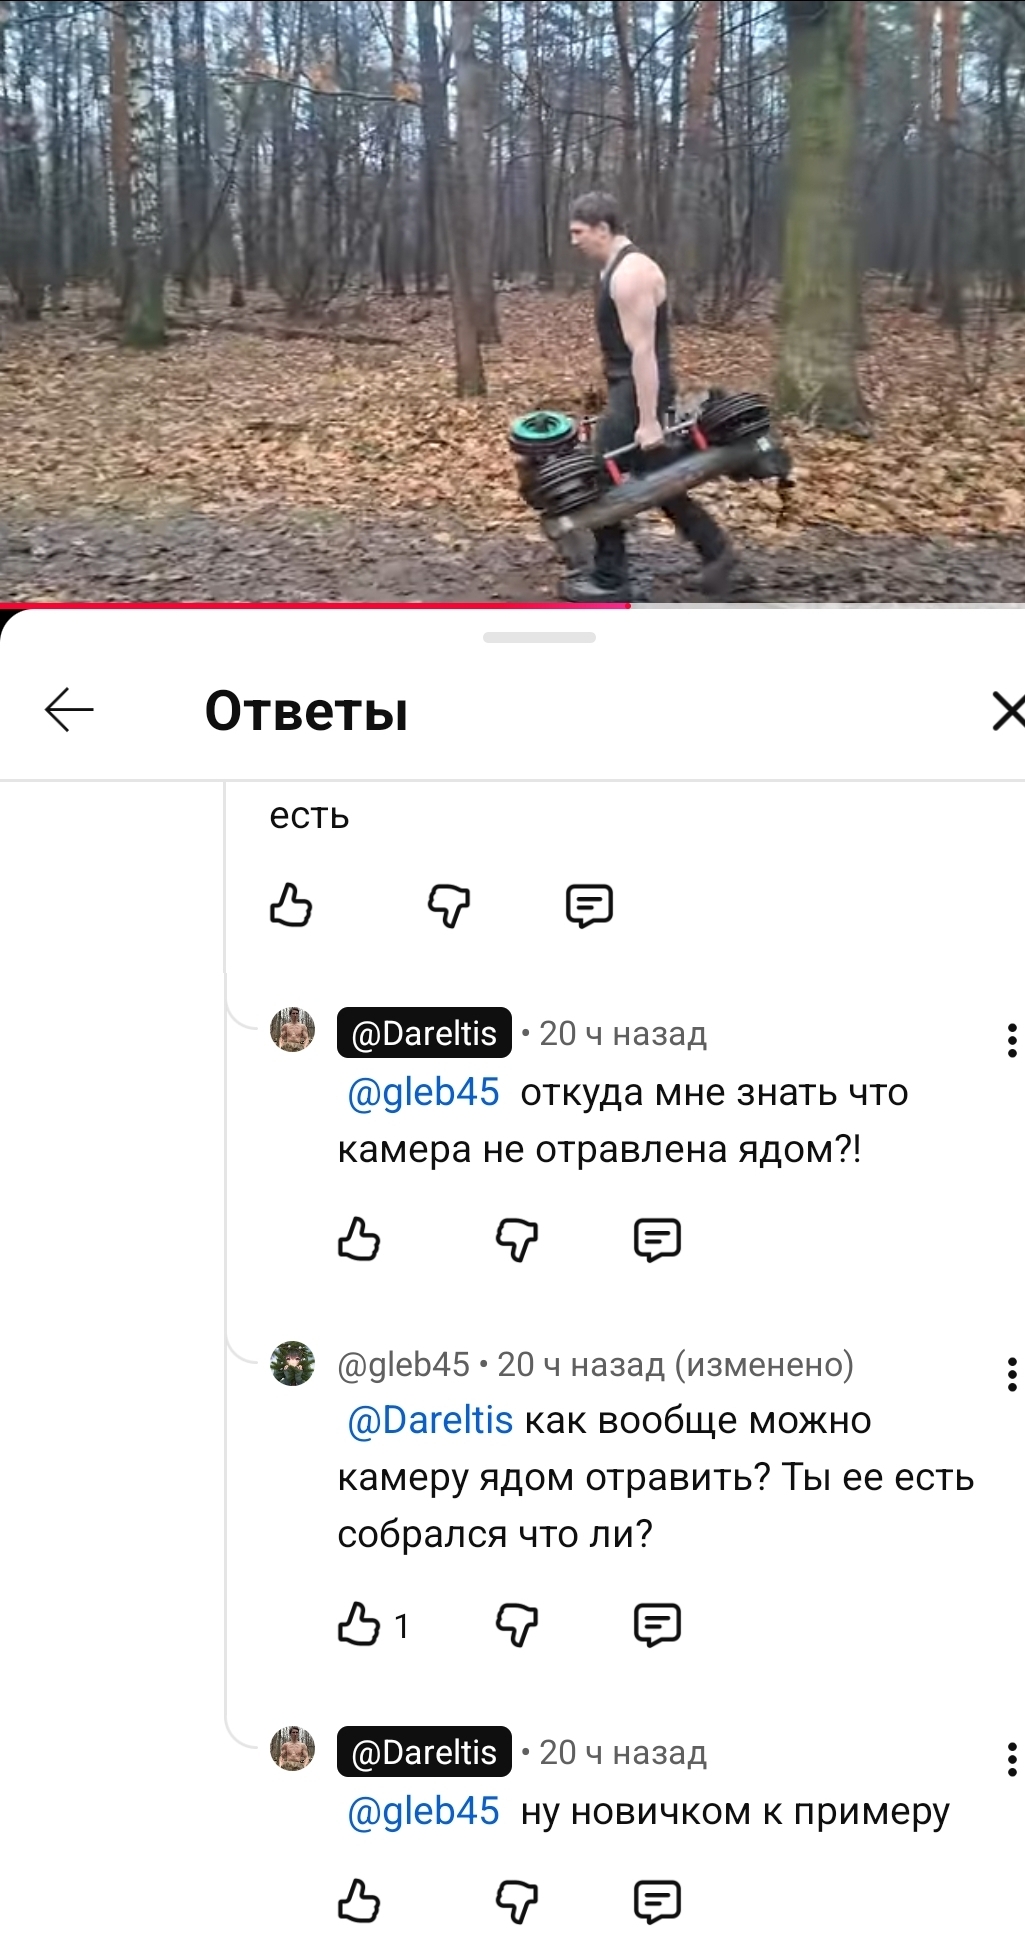Reply to the comment ending with 'есть'

coord(589,906)
